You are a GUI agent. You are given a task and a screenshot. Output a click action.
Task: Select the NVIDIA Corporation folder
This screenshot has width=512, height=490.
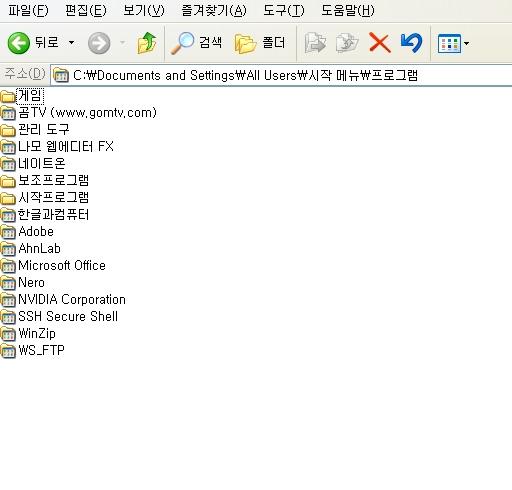[x=63, y=300]
